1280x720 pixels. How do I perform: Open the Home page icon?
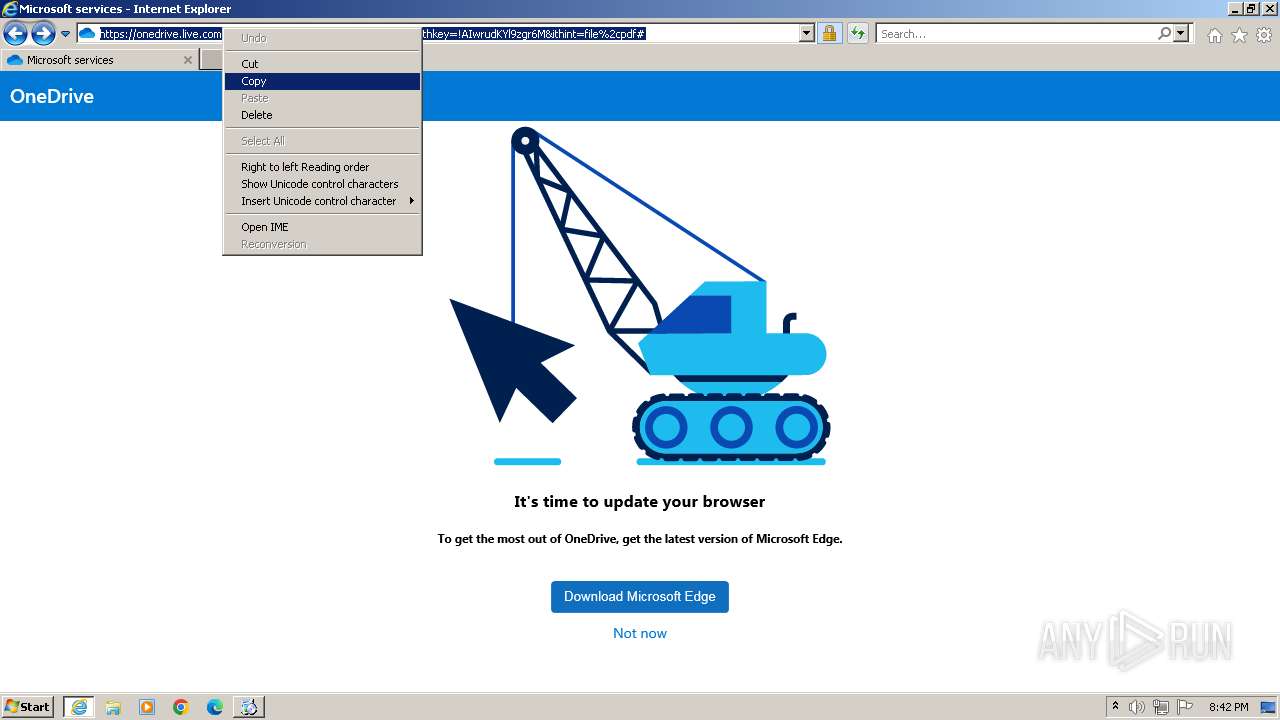[x=1214, y=35]
